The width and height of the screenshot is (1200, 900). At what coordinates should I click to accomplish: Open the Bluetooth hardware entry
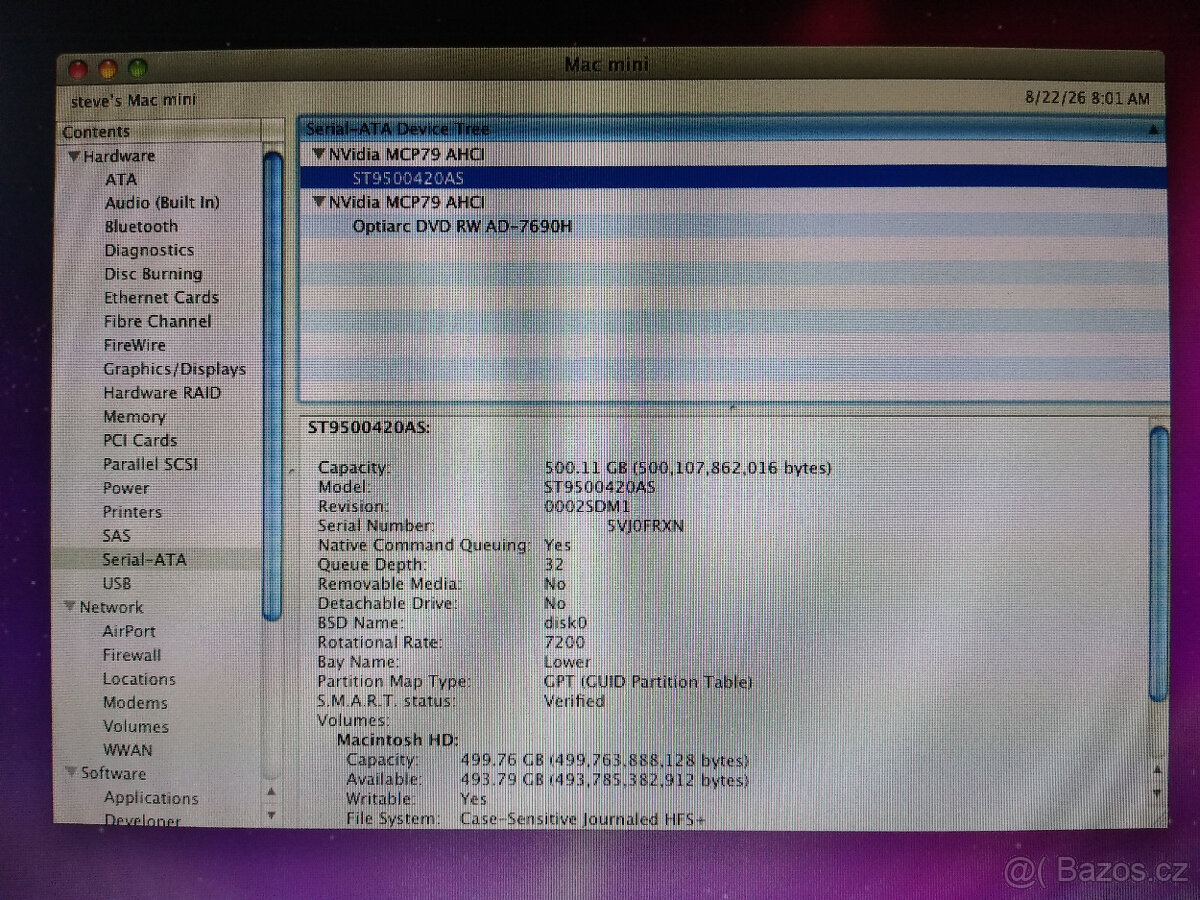(141, 226)
